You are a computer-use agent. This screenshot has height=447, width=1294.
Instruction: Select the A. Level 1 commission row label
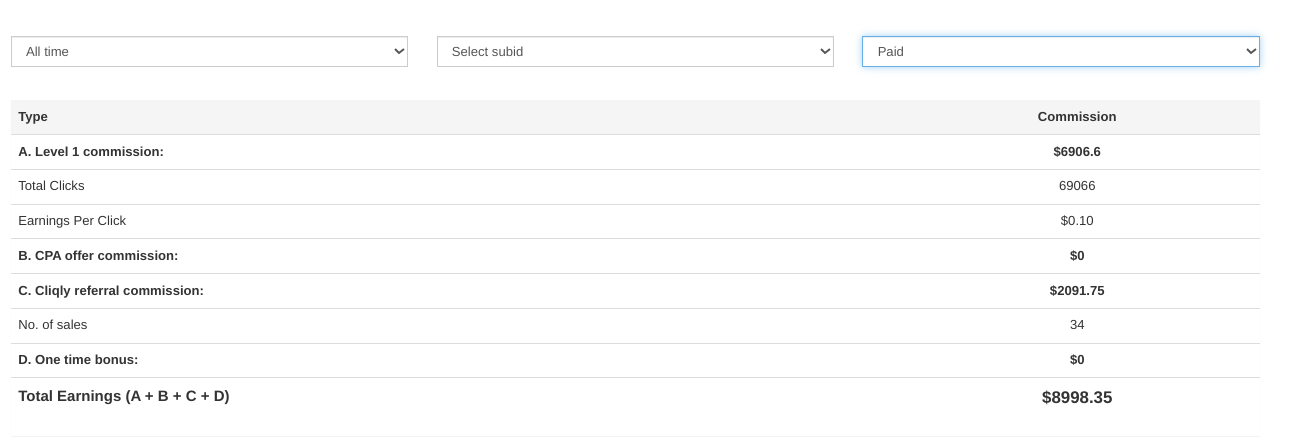tap(91, 152)
